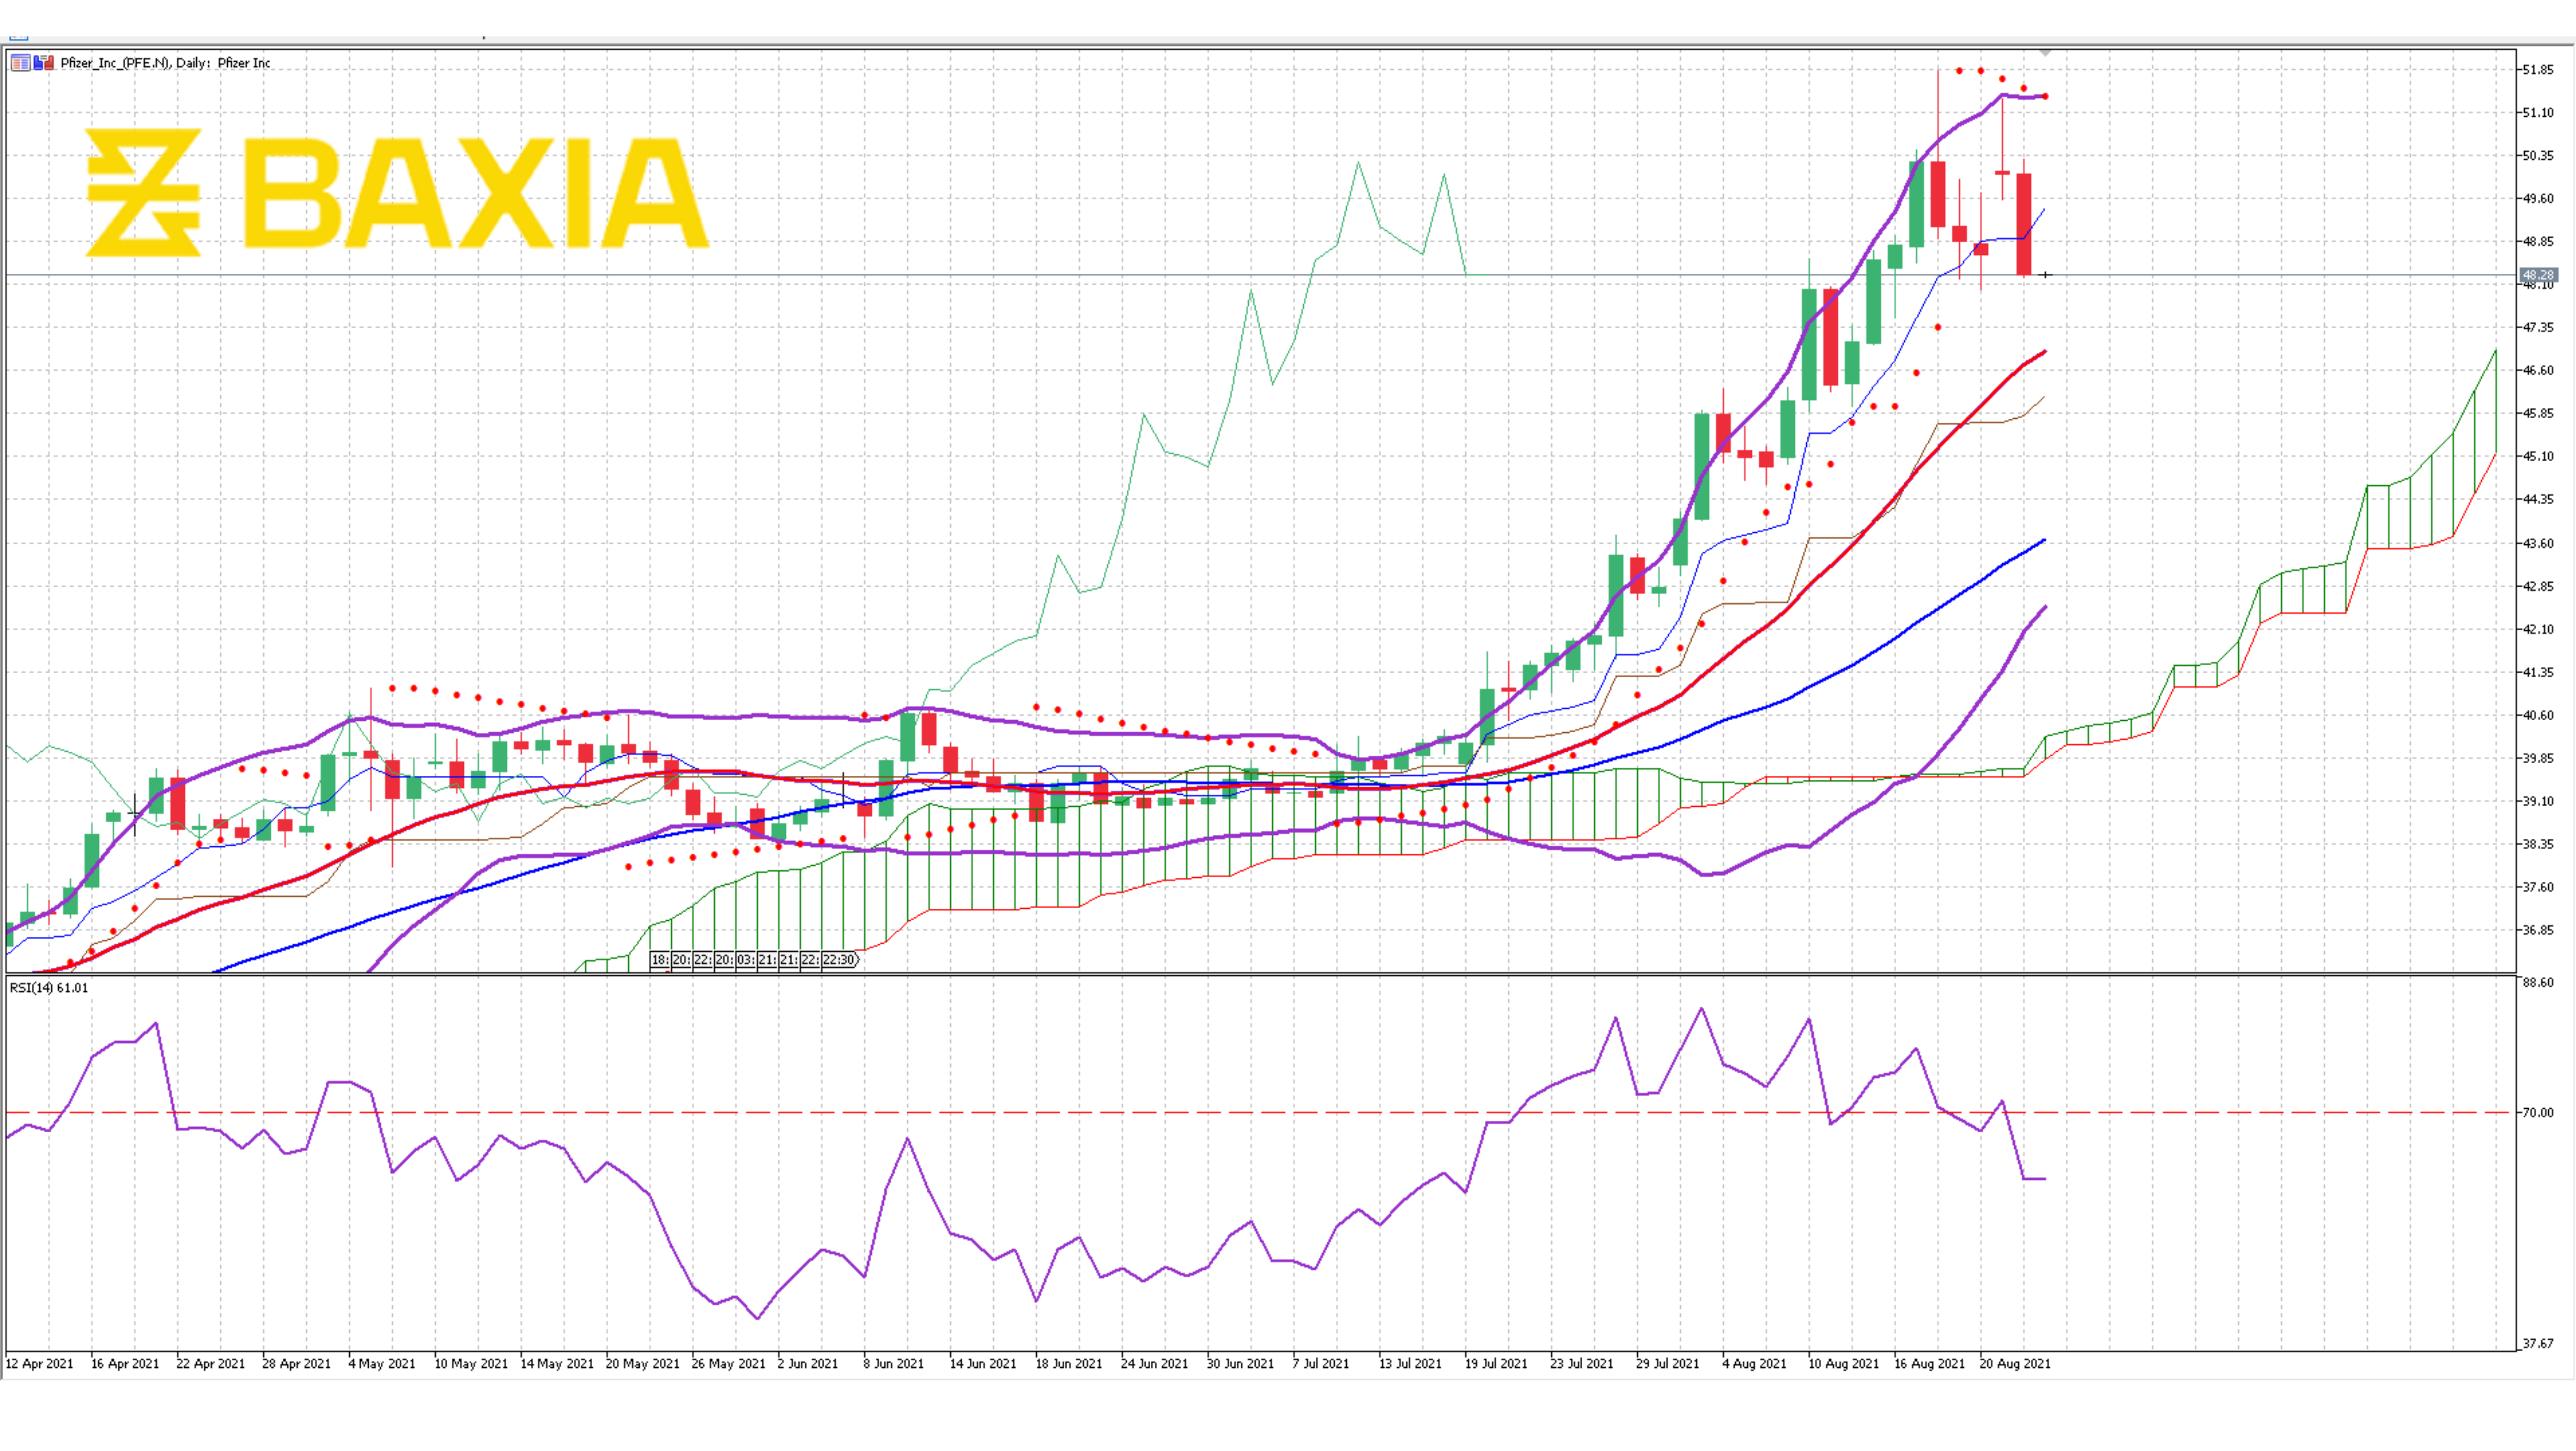Click the BAXIA yellow text logo
Image resolution: width=2576 pixels, height=1451 pixels.
click(476, 192)
